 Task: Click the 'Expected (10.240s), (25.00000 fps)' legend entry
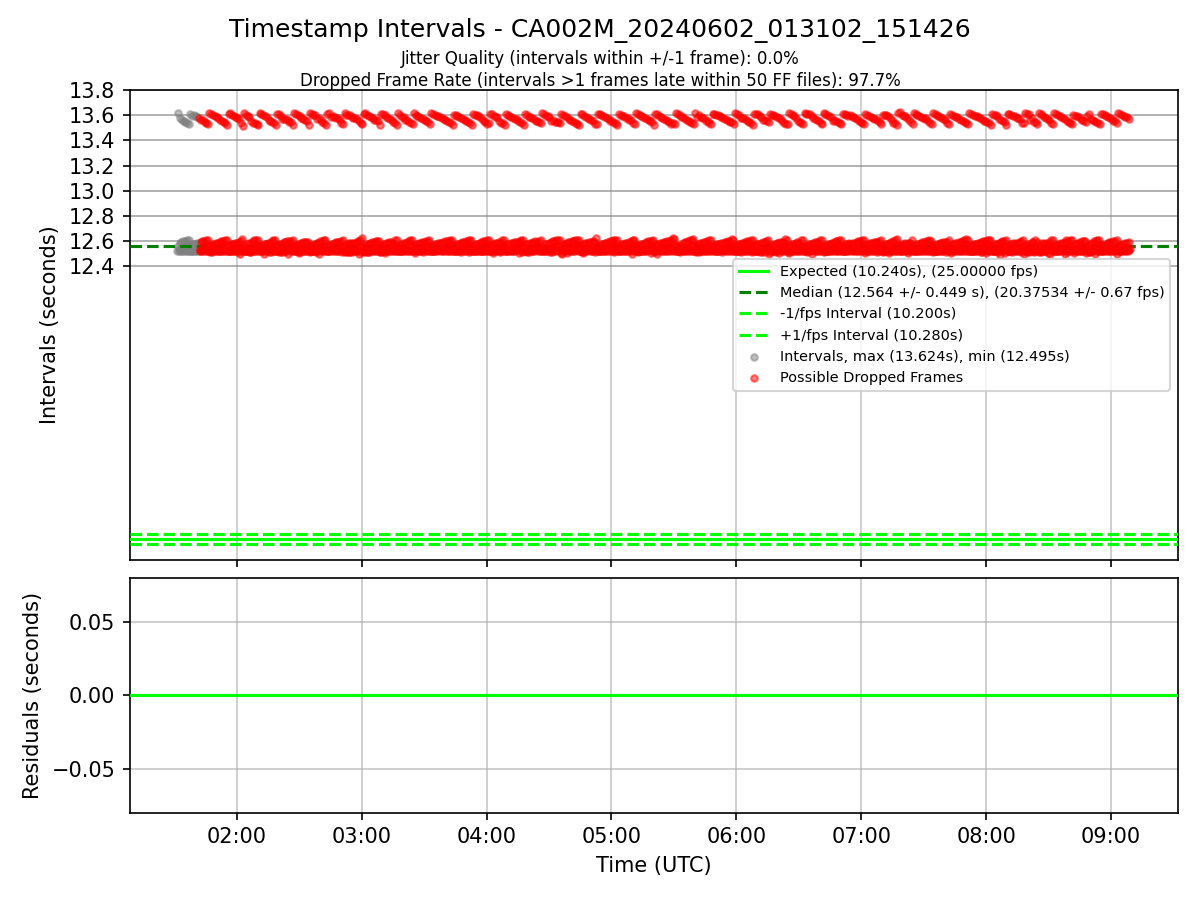coord(909,271)
